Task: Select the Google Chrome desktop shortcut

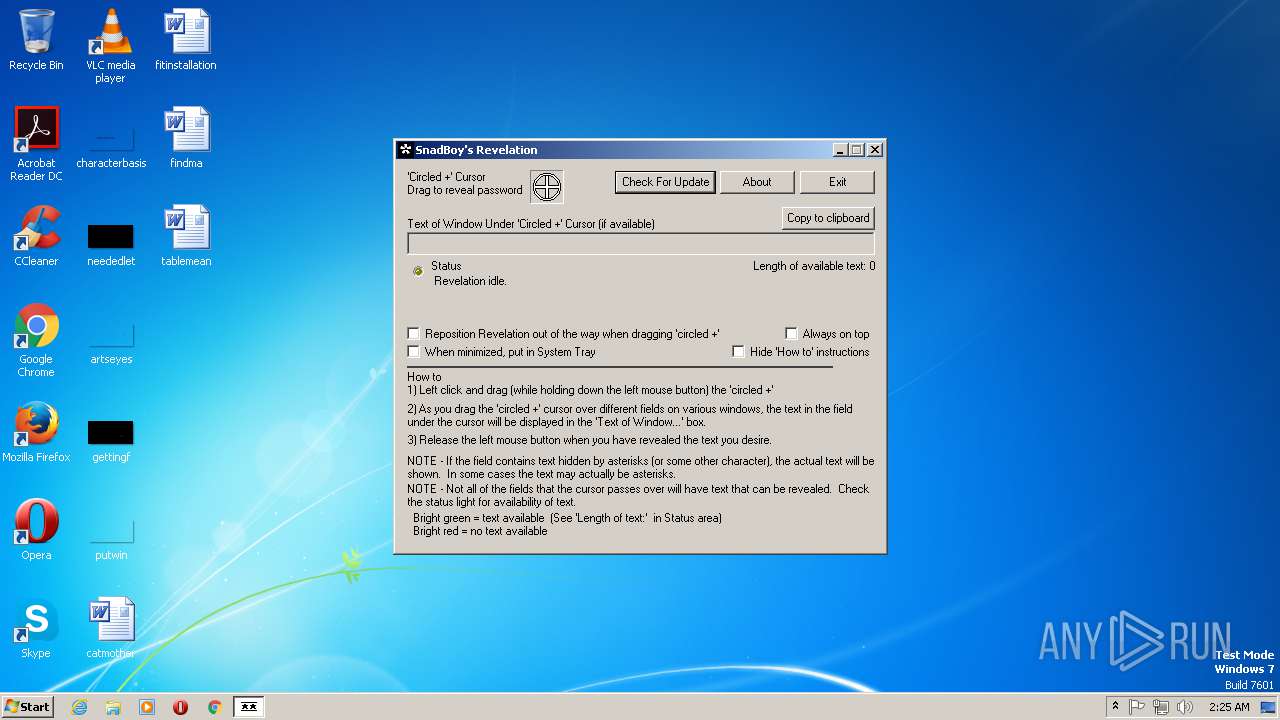Action: click(x=36, y=340)
